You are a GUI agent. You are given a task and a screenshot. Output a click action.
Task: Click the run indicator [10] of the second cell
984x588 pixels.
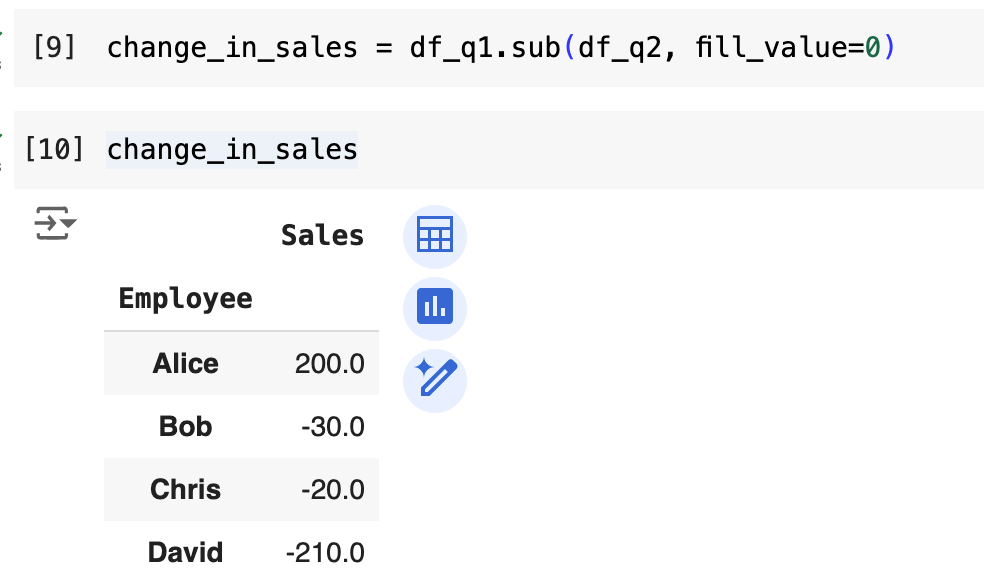click(x=53, y=149)
